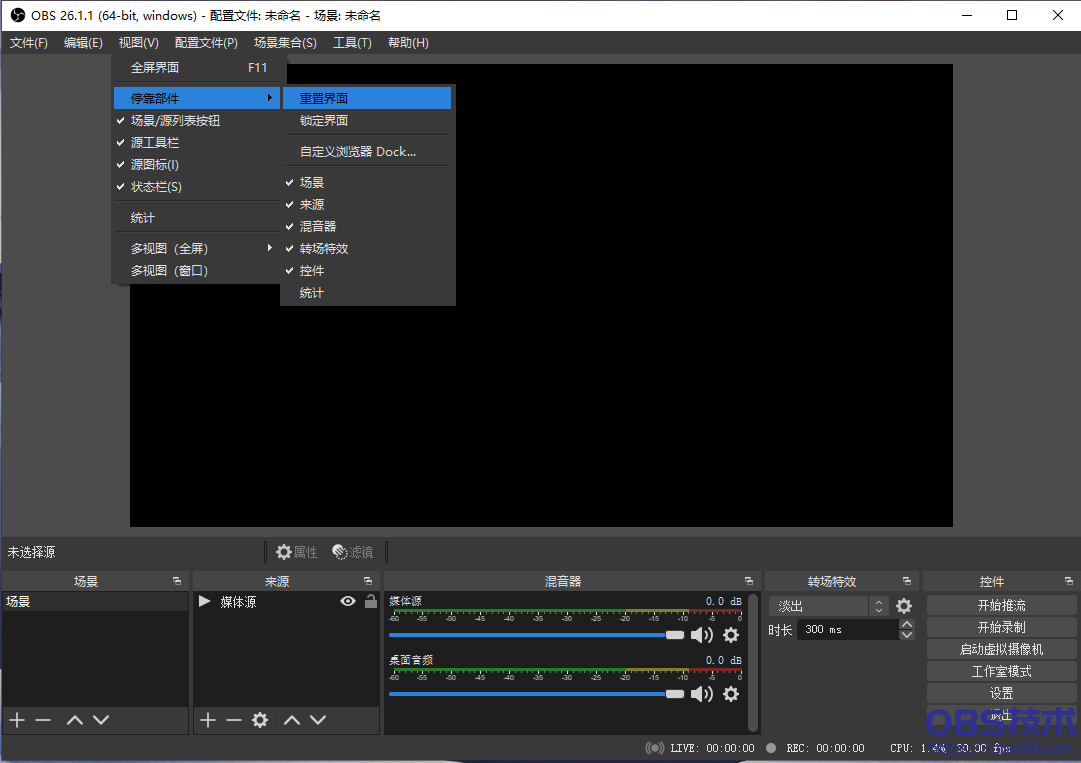The image size is (1081, 763).
Task: Choose 重置界面 in submenu
Action: 367,98
